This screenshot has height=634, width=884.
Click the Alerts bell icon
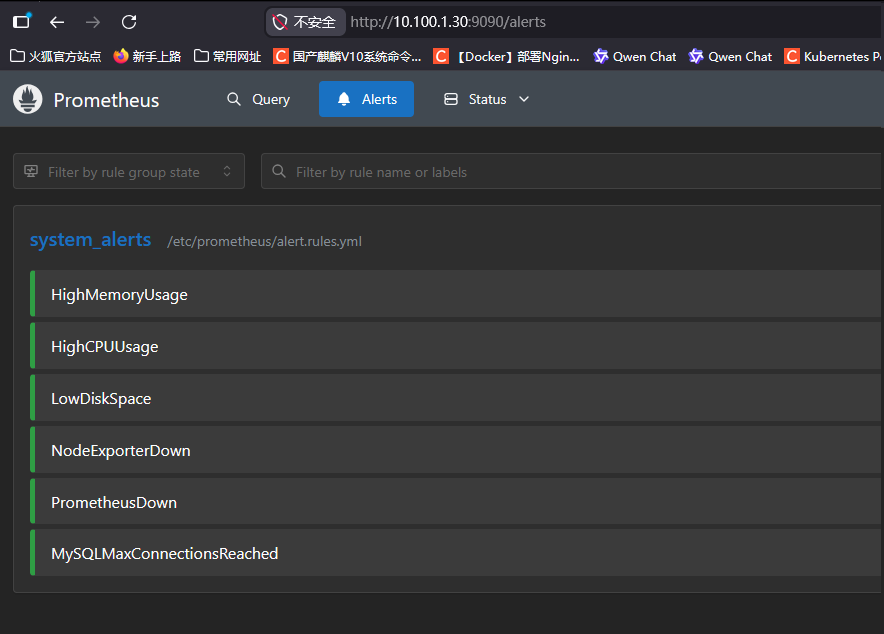tap(344, 99)
